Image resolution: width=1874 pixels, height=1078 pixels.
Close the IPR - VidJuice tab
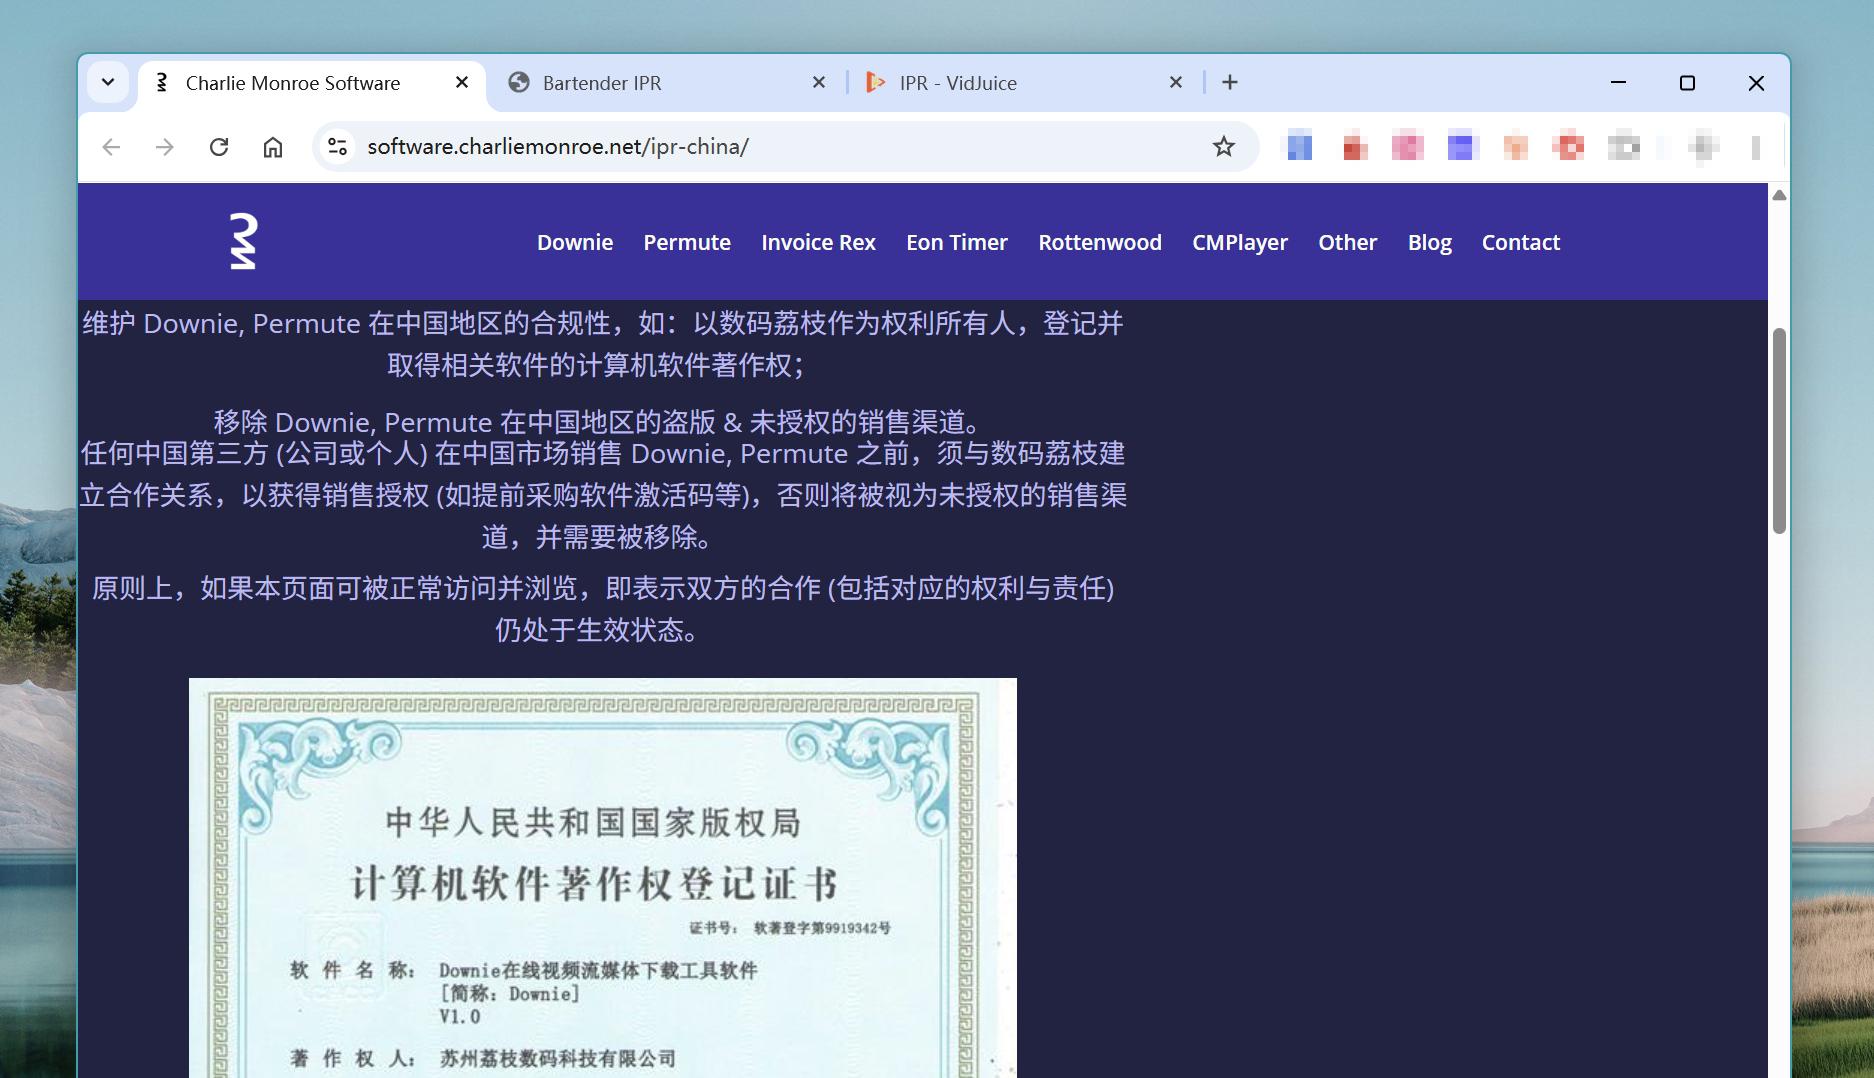(x=1176, y=83)
